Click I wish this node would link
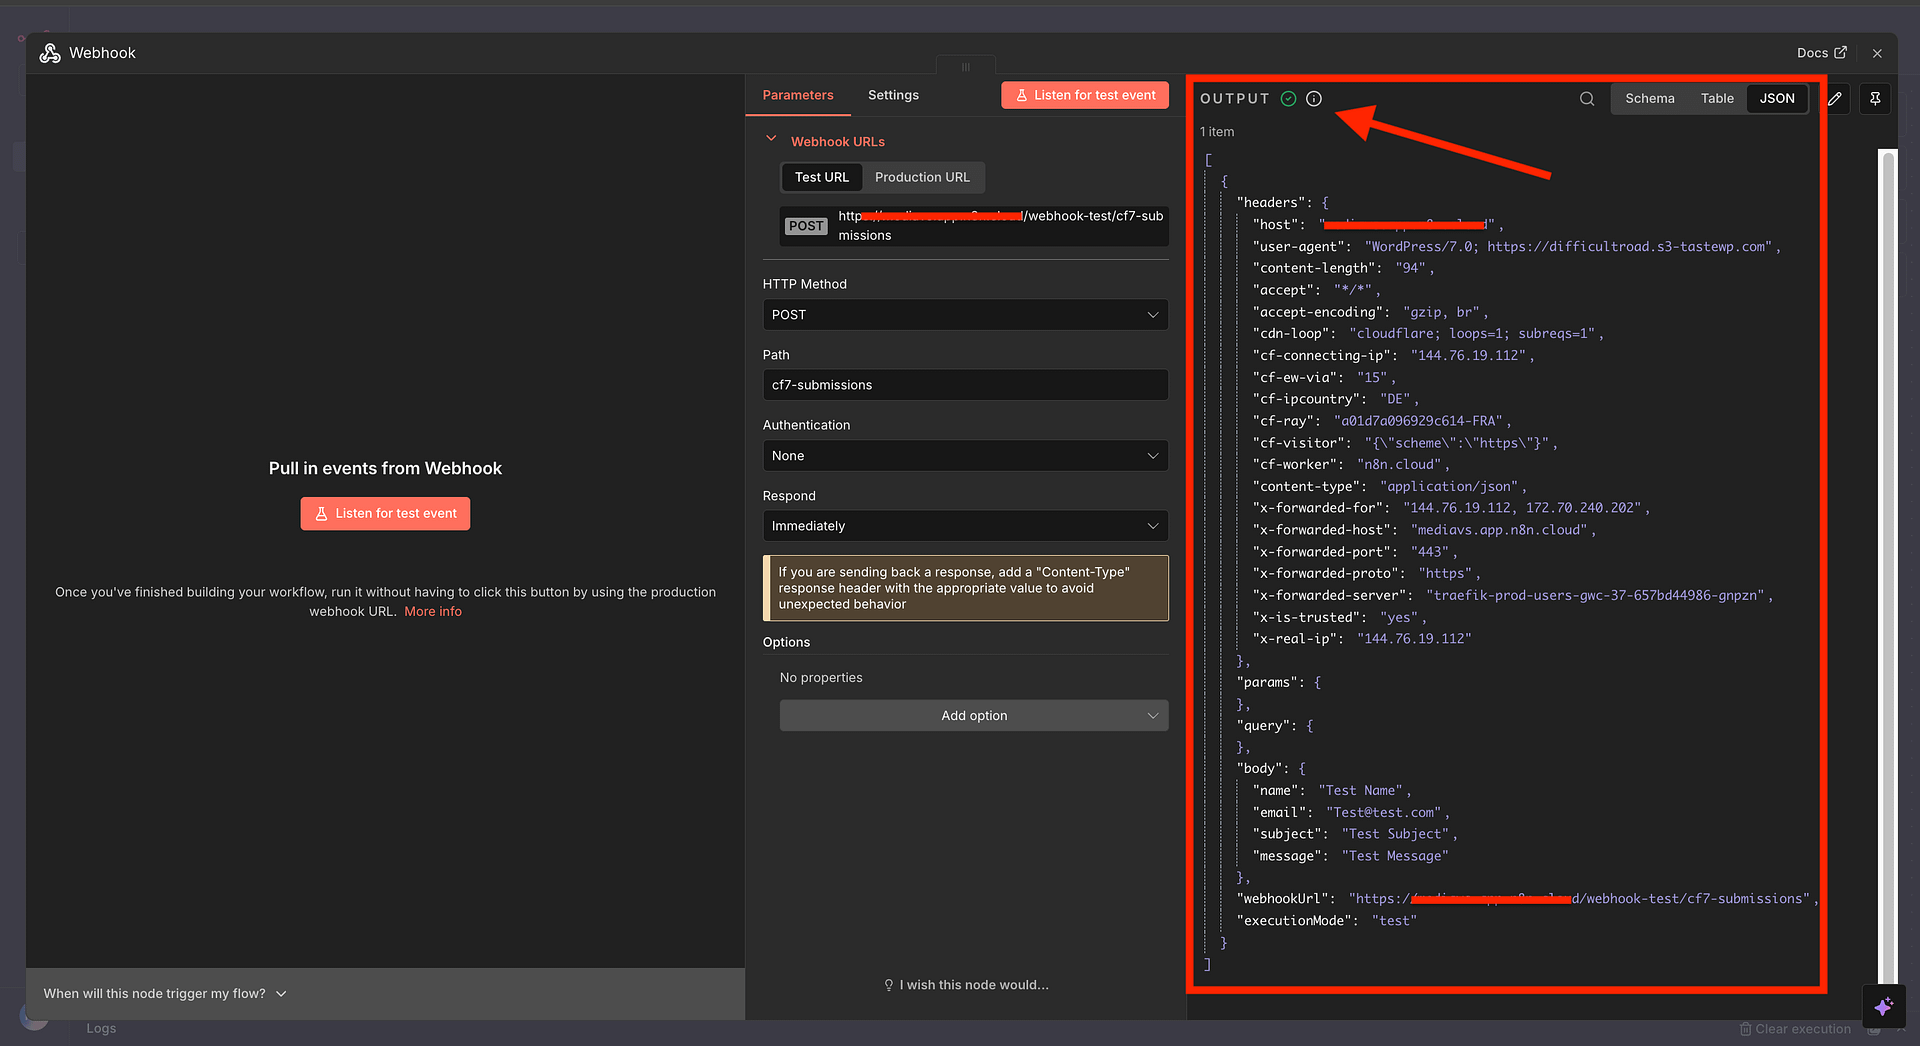1920x1046 pixels. click(966, 985)
